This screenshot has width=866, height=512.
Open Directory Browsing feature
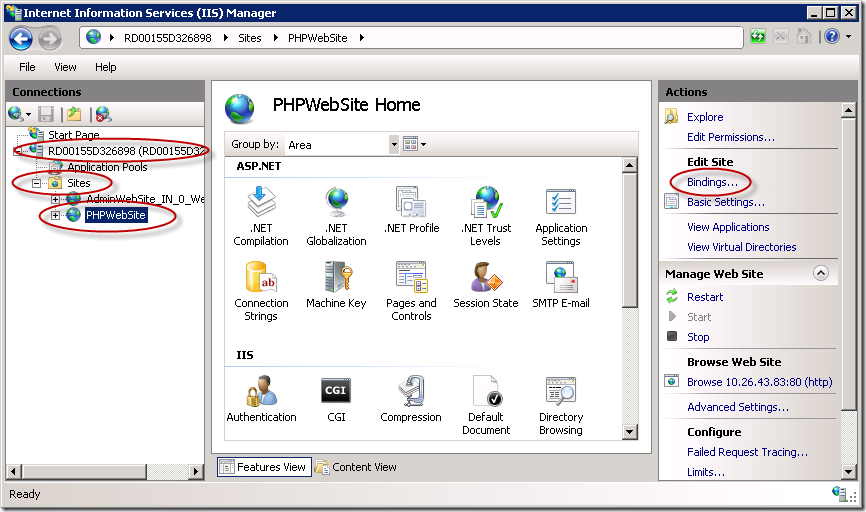tap(561, 405)
